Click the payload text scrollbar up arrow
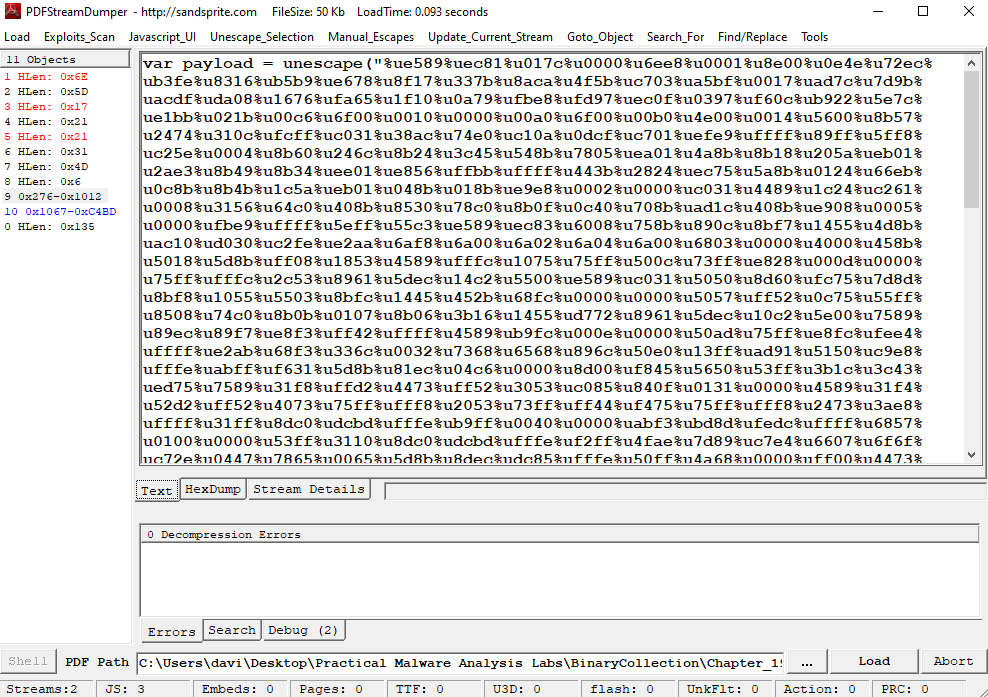This screenshot has height=697, width=988. click(971, 63)
